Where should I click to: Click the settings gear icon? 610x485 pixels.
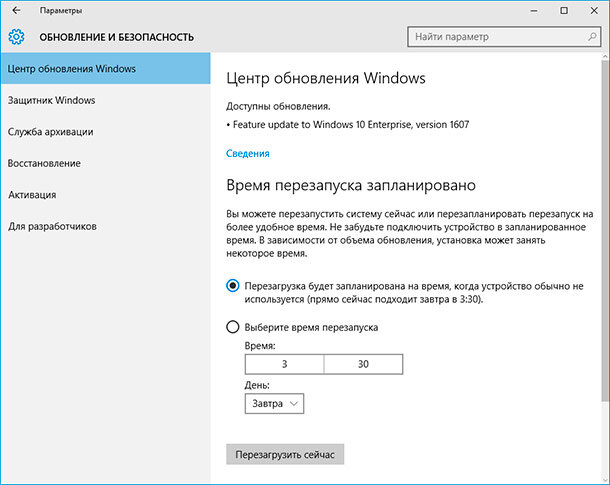tap(16, 37)
